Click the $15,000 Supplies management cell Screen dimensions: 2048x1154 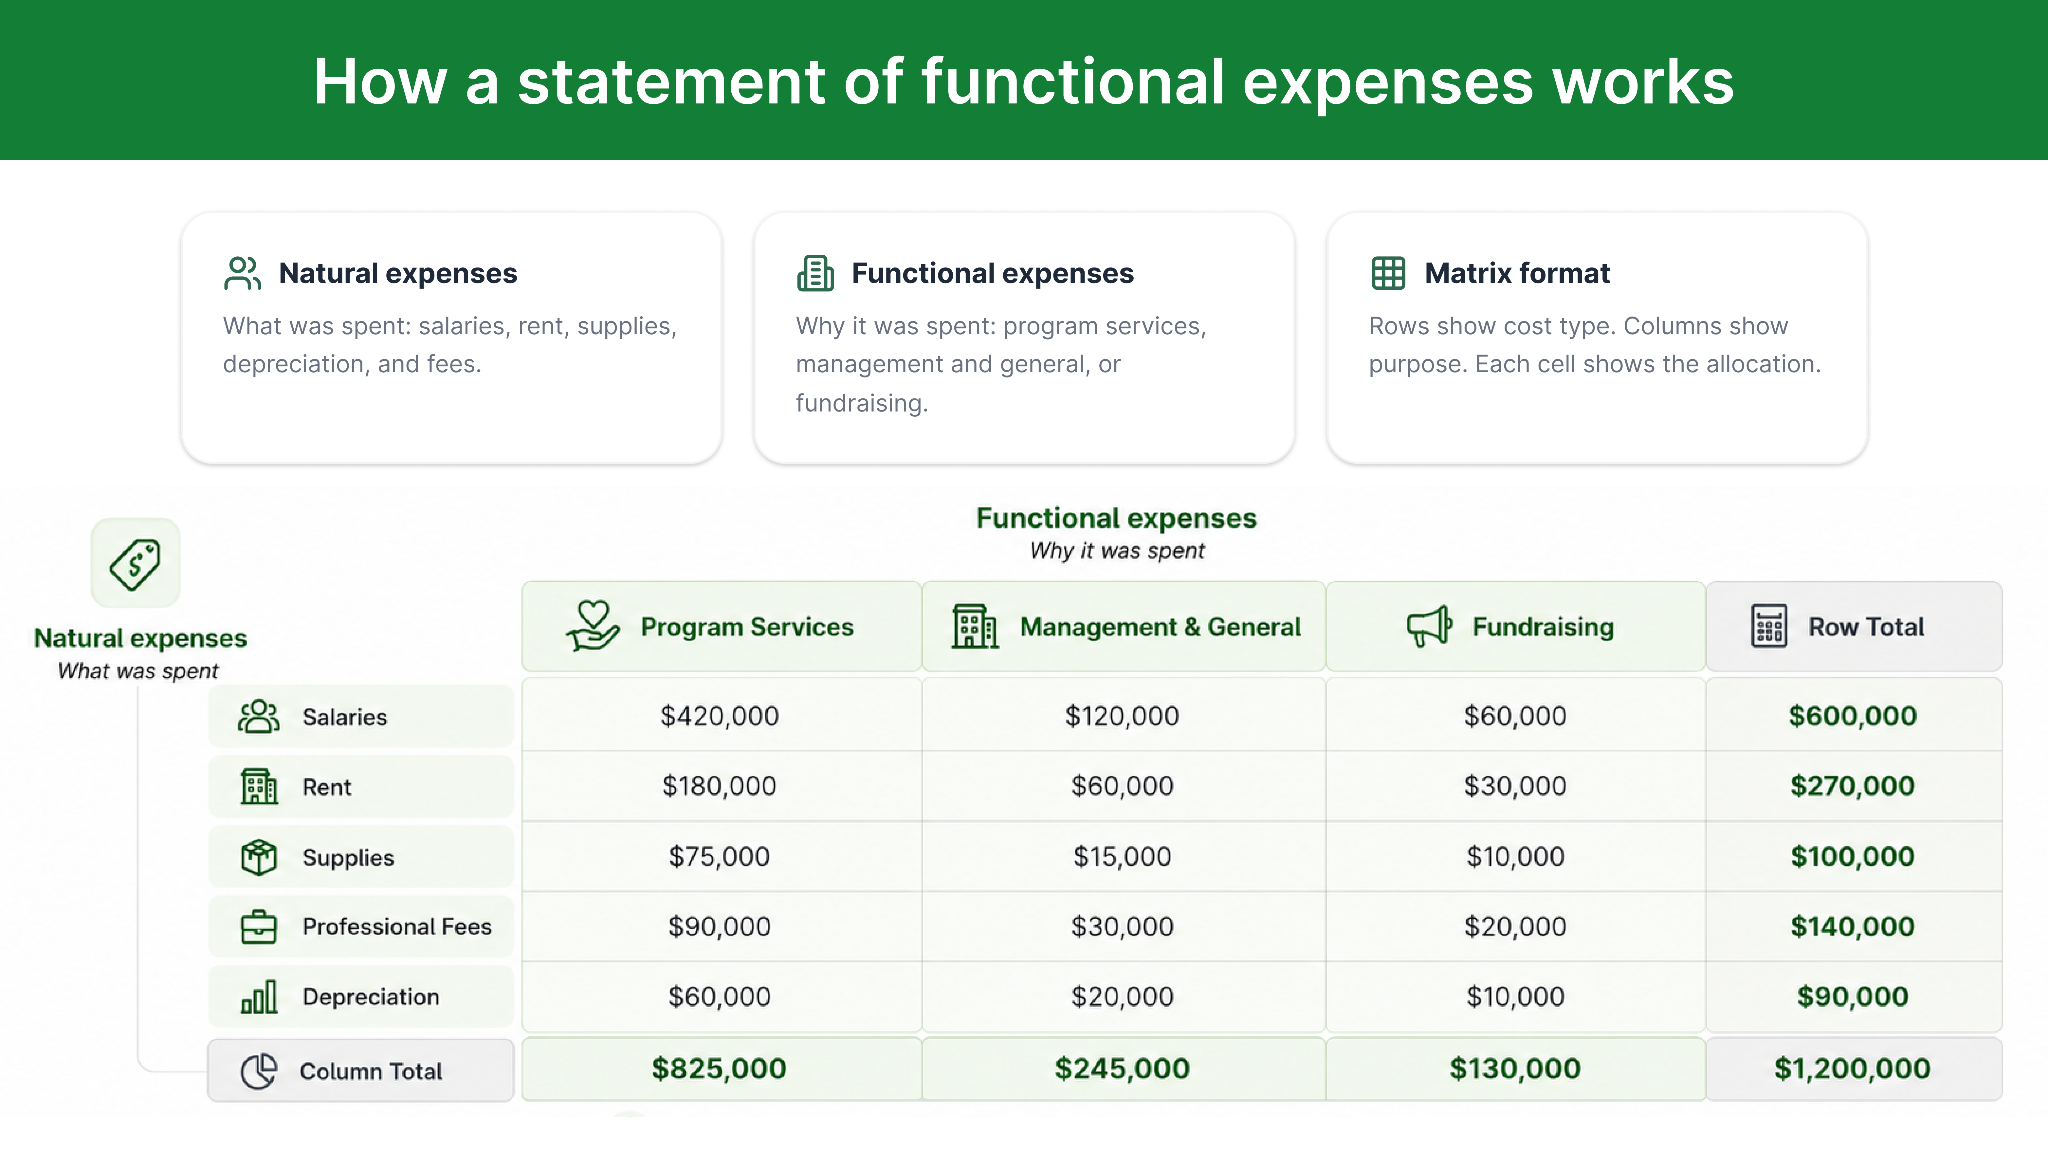pos(1122,857)
